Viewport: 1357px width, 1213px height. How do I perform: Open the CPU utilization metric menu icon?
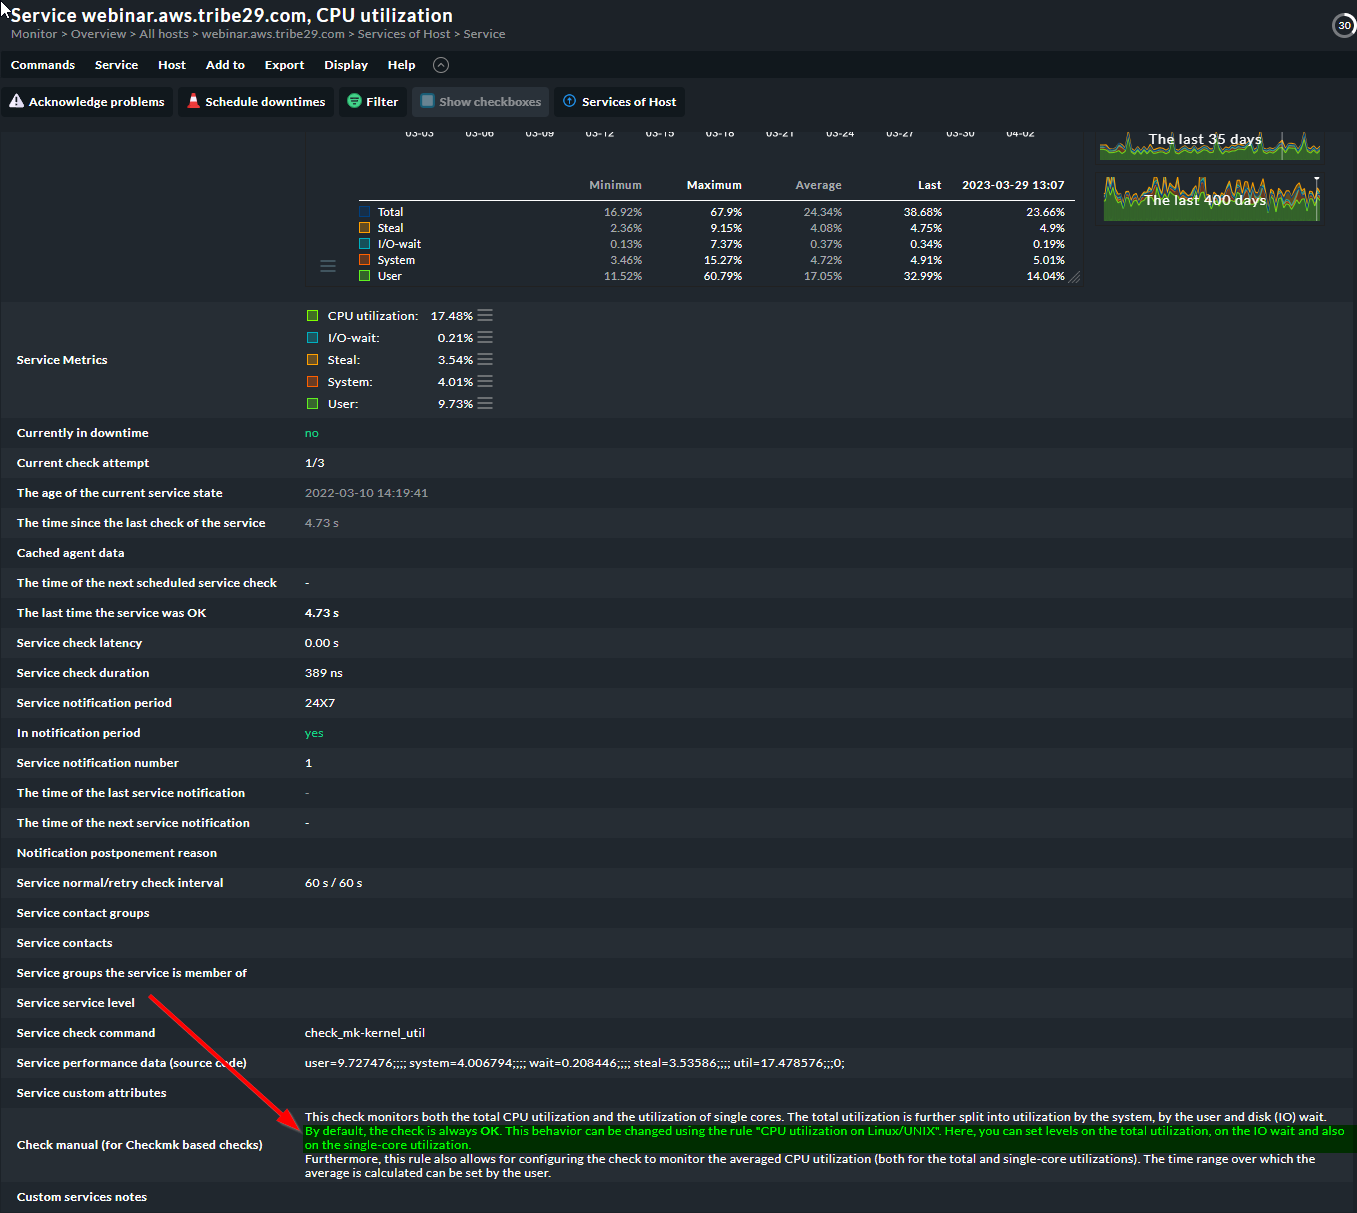click(x=485, y=316)
